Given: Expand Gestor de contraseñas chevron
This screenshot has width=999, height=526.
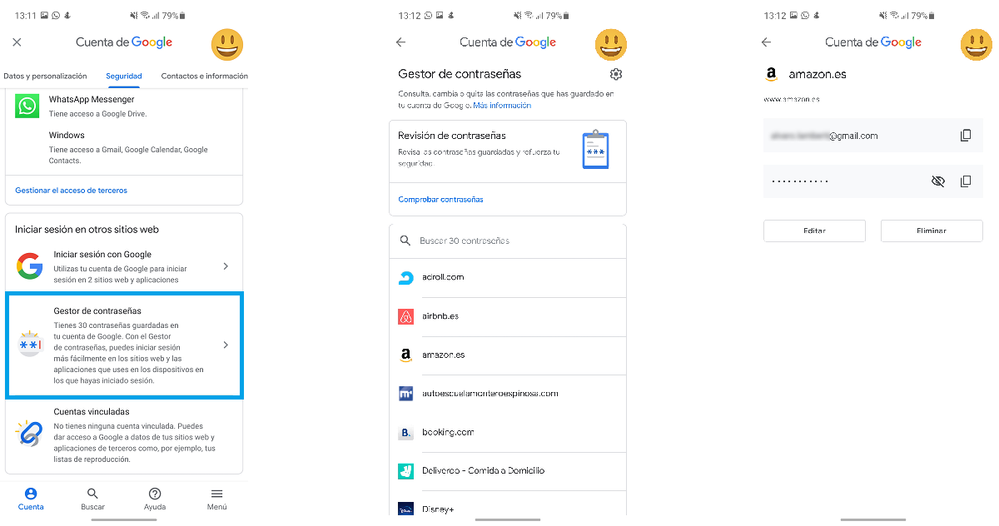Looking at the screenshot, I should click(x=226, y=345).
